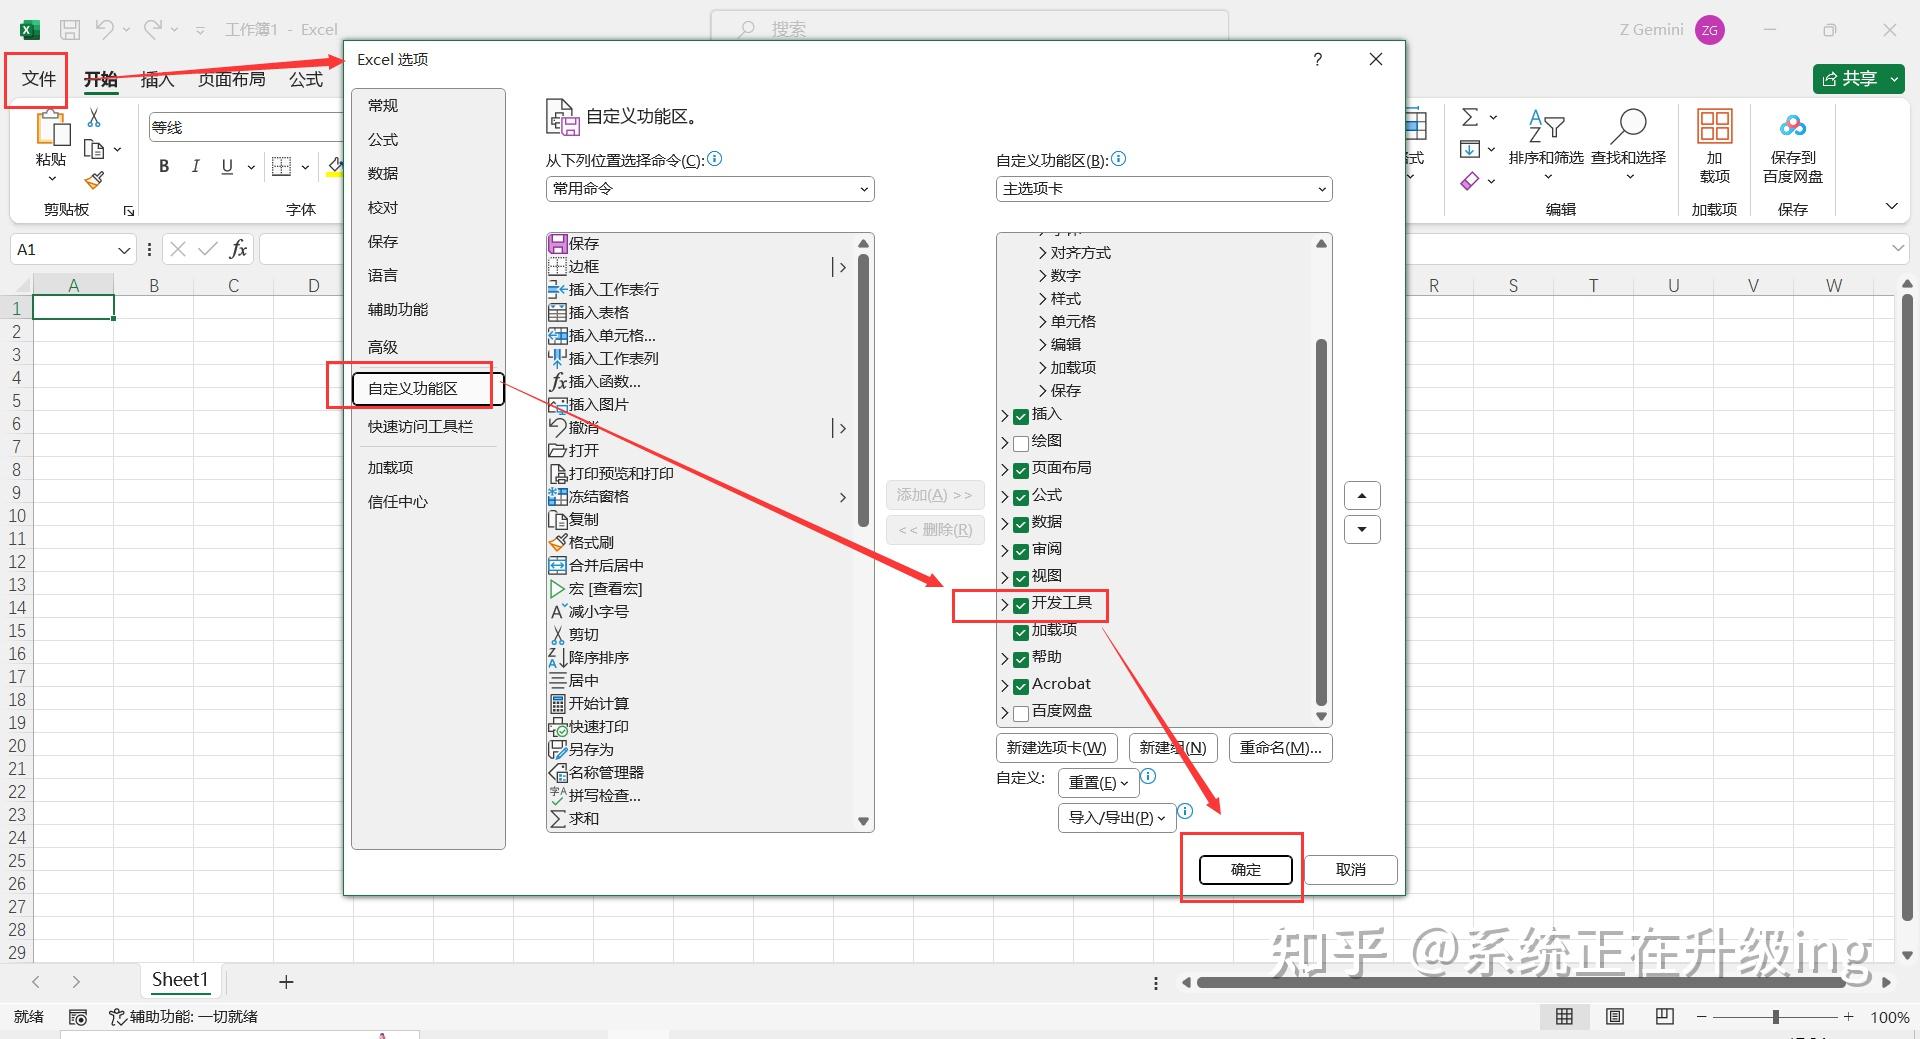Click Save to Baidu Netdisk icon
1920x1039 pixels.
click(x=1793, y=126)
